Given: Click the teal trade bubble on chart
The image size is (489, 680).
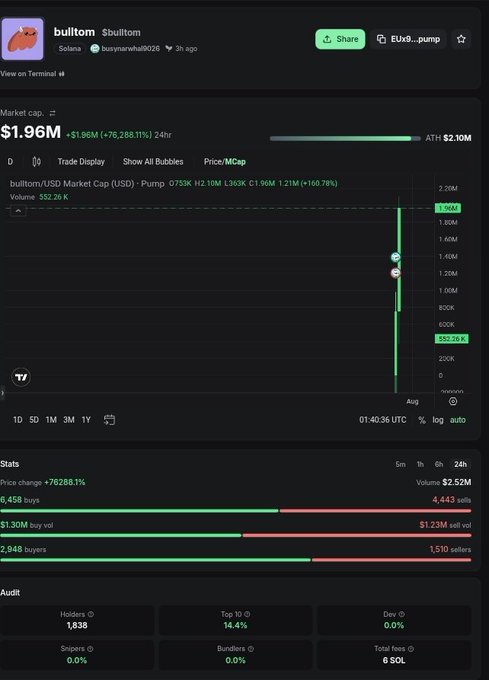Looking at the screenshot, I should tap(395, 257).
